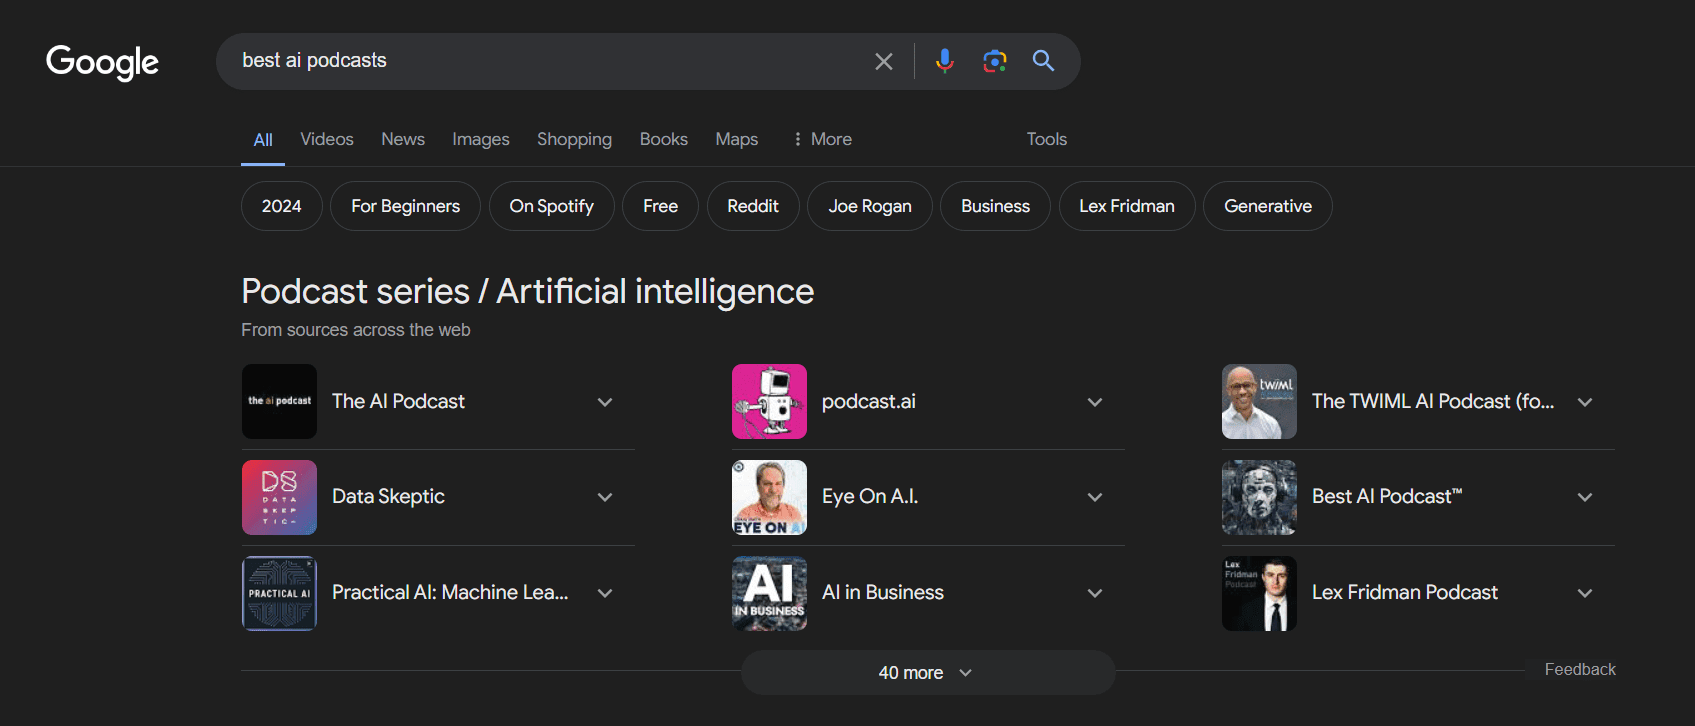
Task: Go to the Maps tab
Action: pyautogui.click(x=737, y=139)
